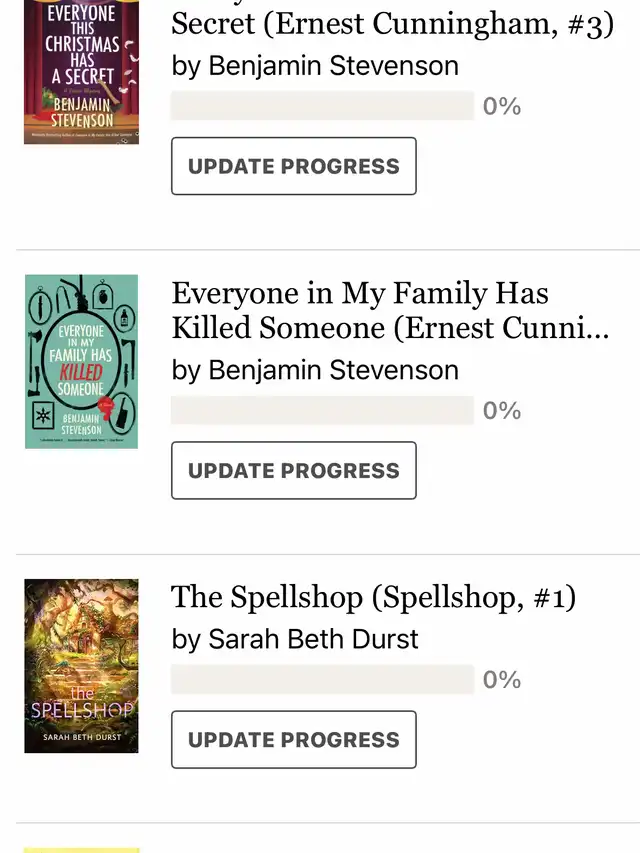Click the 0% label for Ernest Cunningham #3

(x=502, y=106)
